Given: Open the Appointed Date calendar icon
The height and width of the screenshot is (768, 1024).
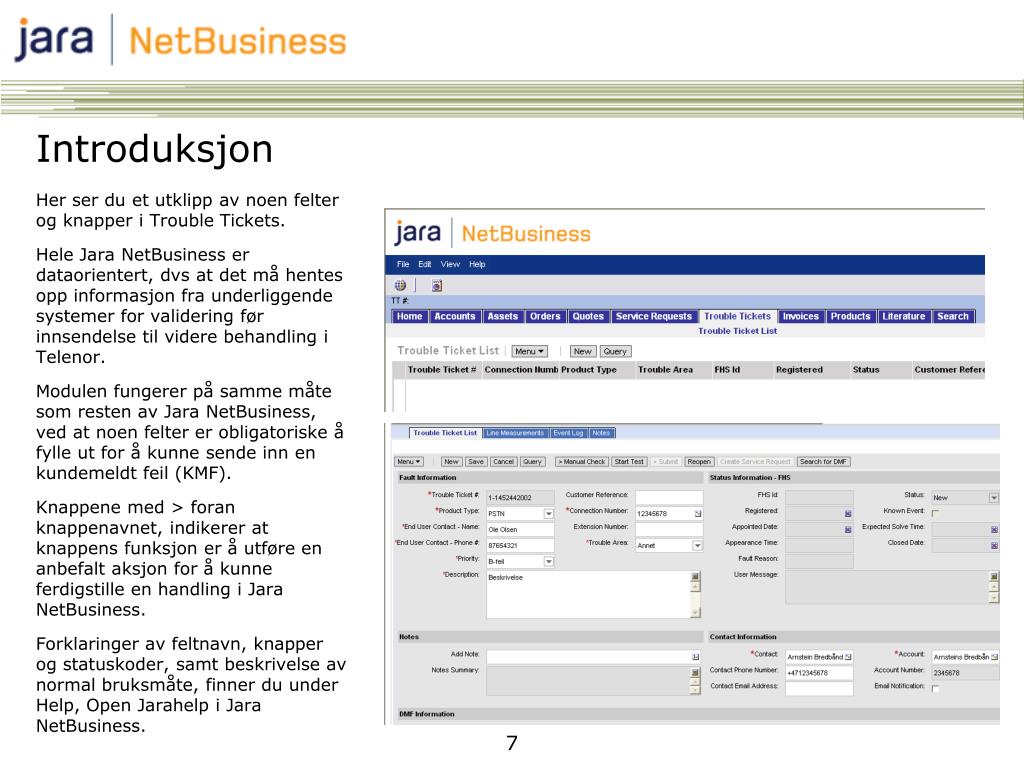Looking at the screenshot, I should (x=848, y=530).
